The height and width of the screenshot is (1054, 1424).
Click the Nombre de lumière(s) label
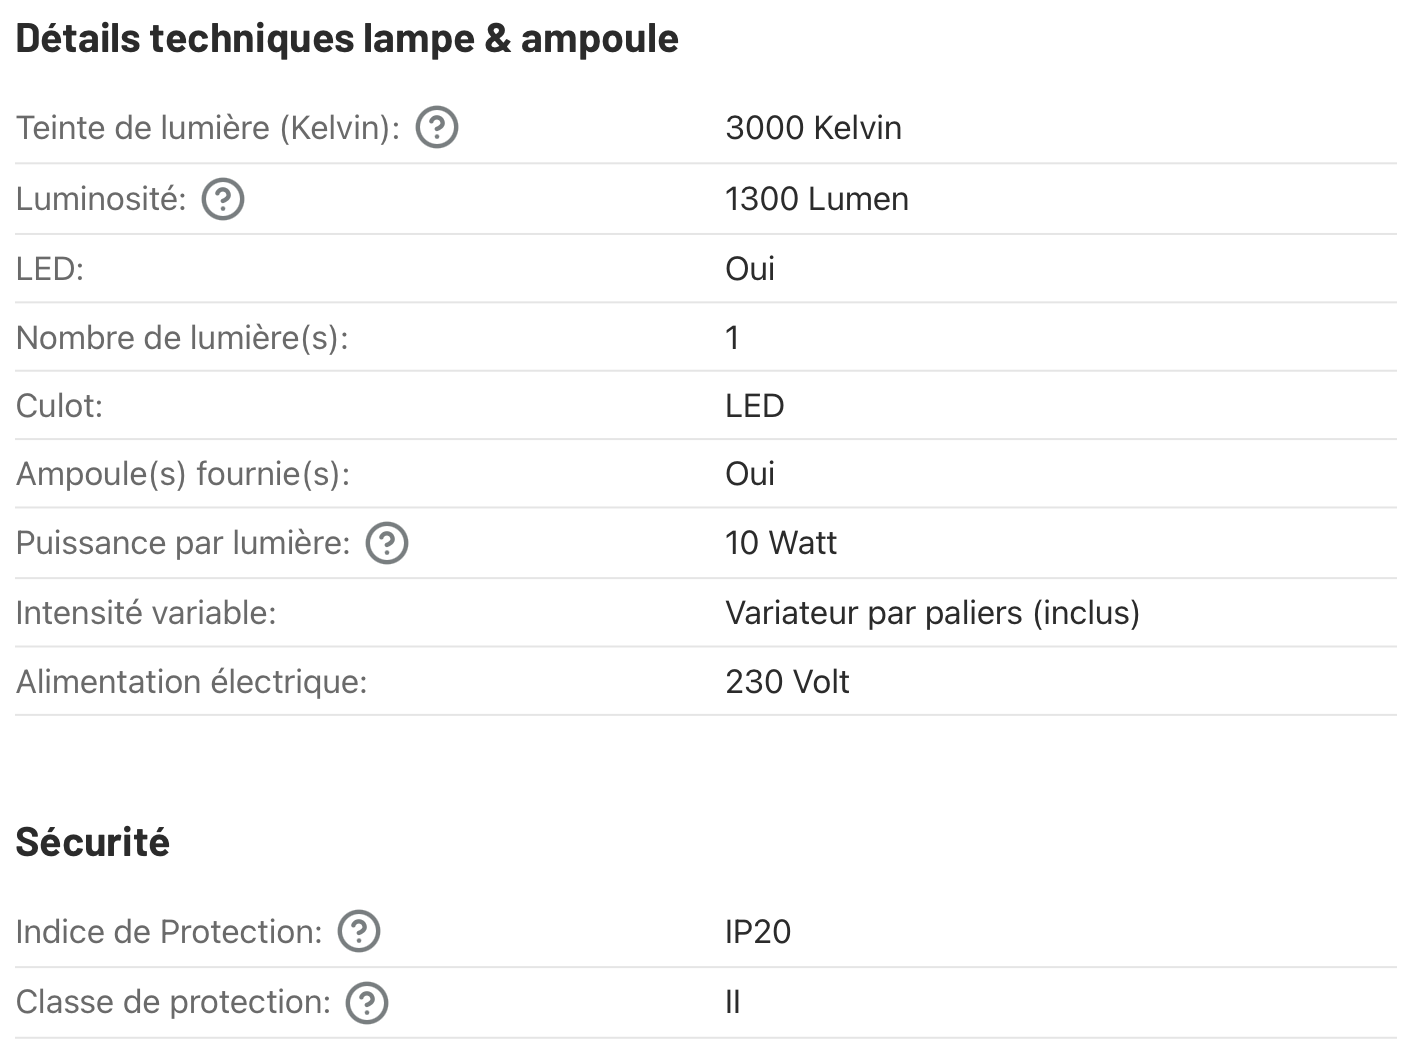coord(182,338)
